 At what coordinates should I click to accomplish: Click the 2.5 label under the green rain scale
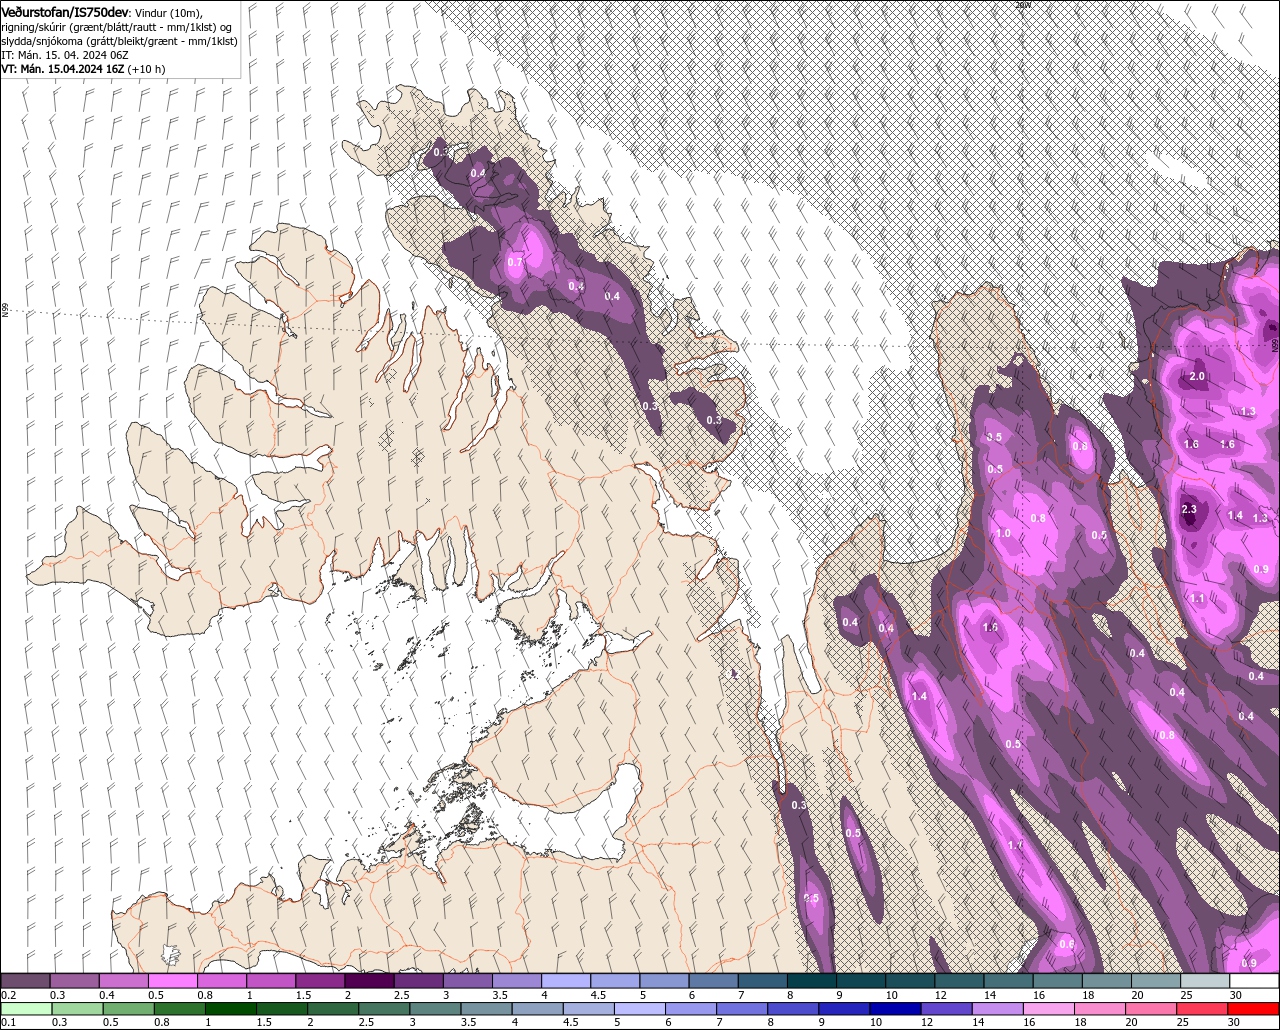[366, 1022]
